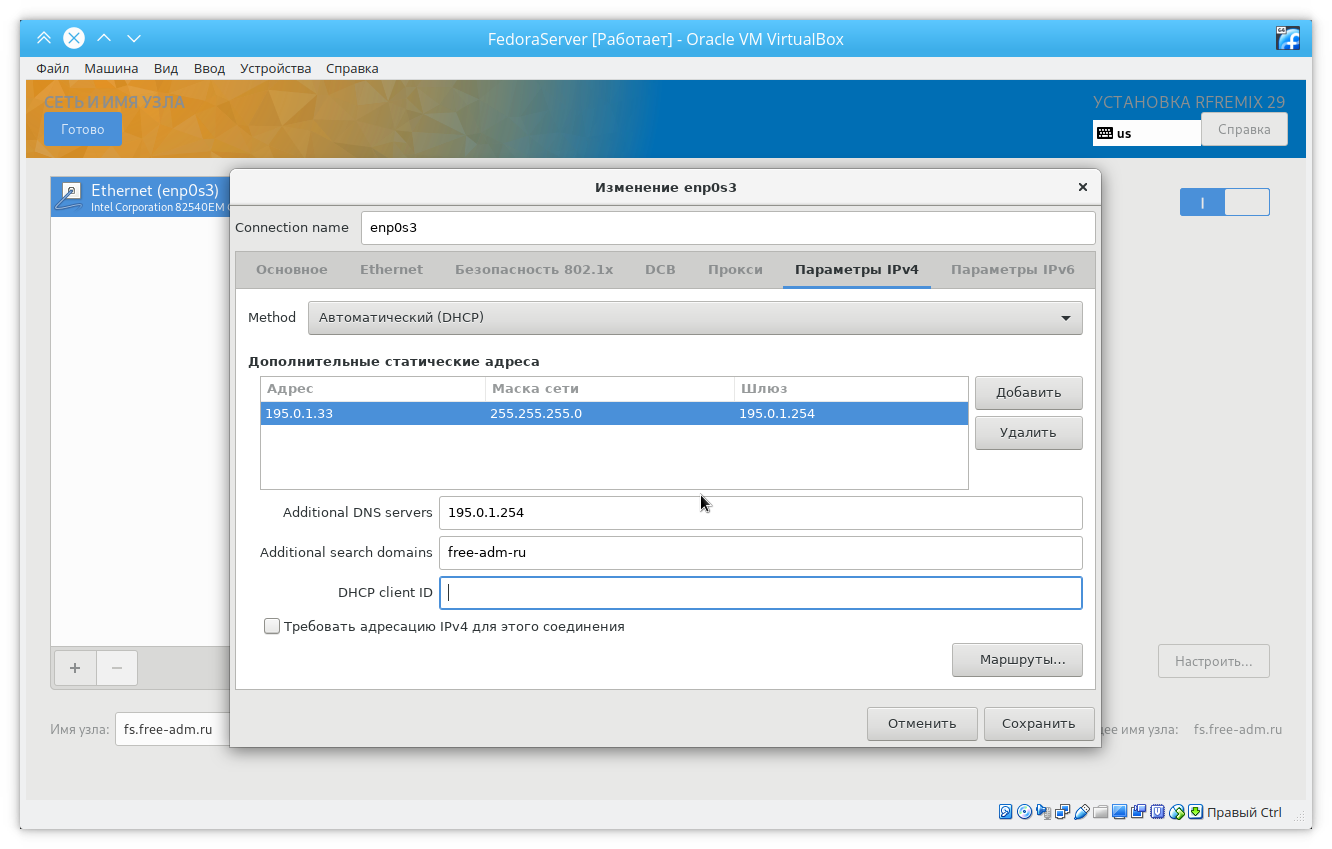The image size is (1332, 849).
Task: Switch to the Ethernet tab
Action: point(391,270)
